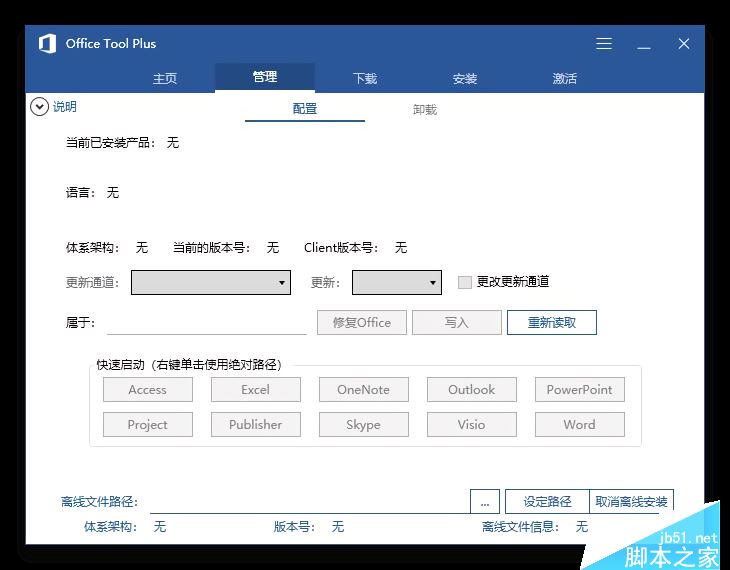The image size is (730, 570).
Task: Minimize the Office Tool Plus window
Action: [x=644, y=48]
